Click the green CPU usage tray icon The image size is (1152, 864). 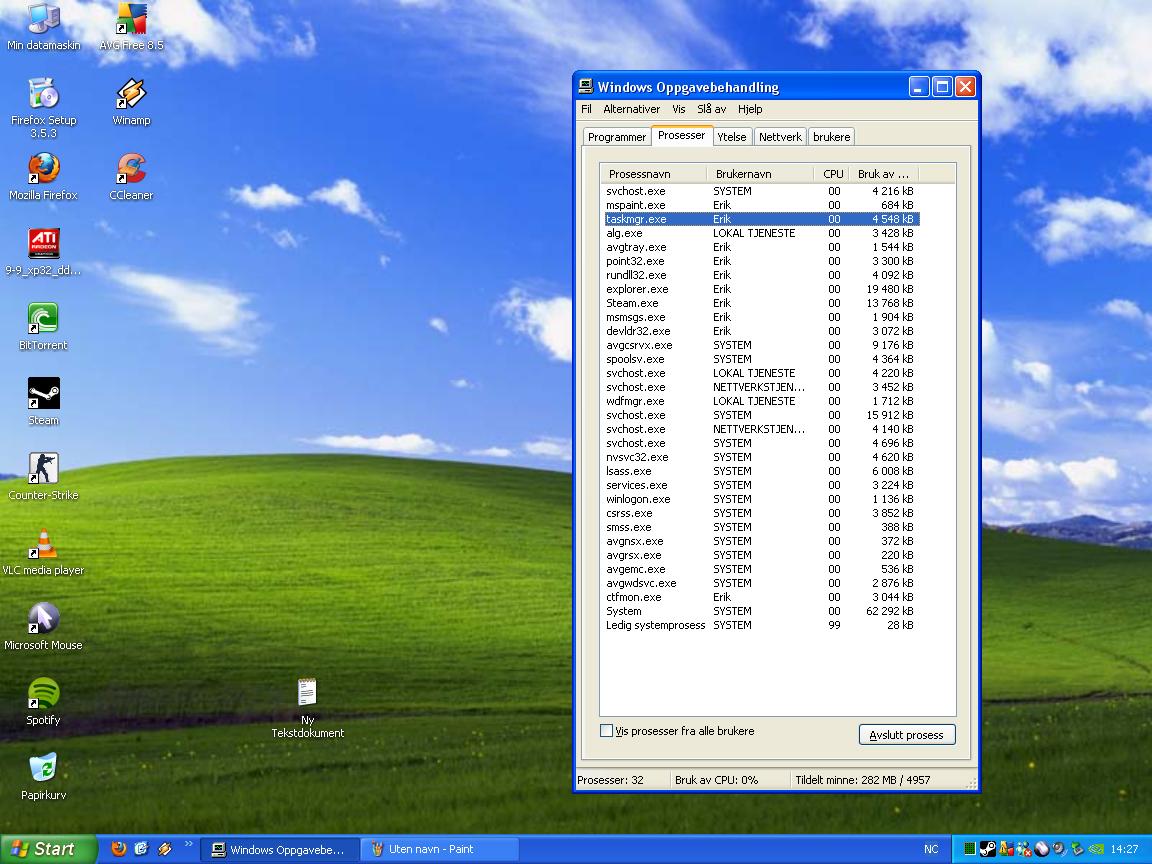pos(970,849)
